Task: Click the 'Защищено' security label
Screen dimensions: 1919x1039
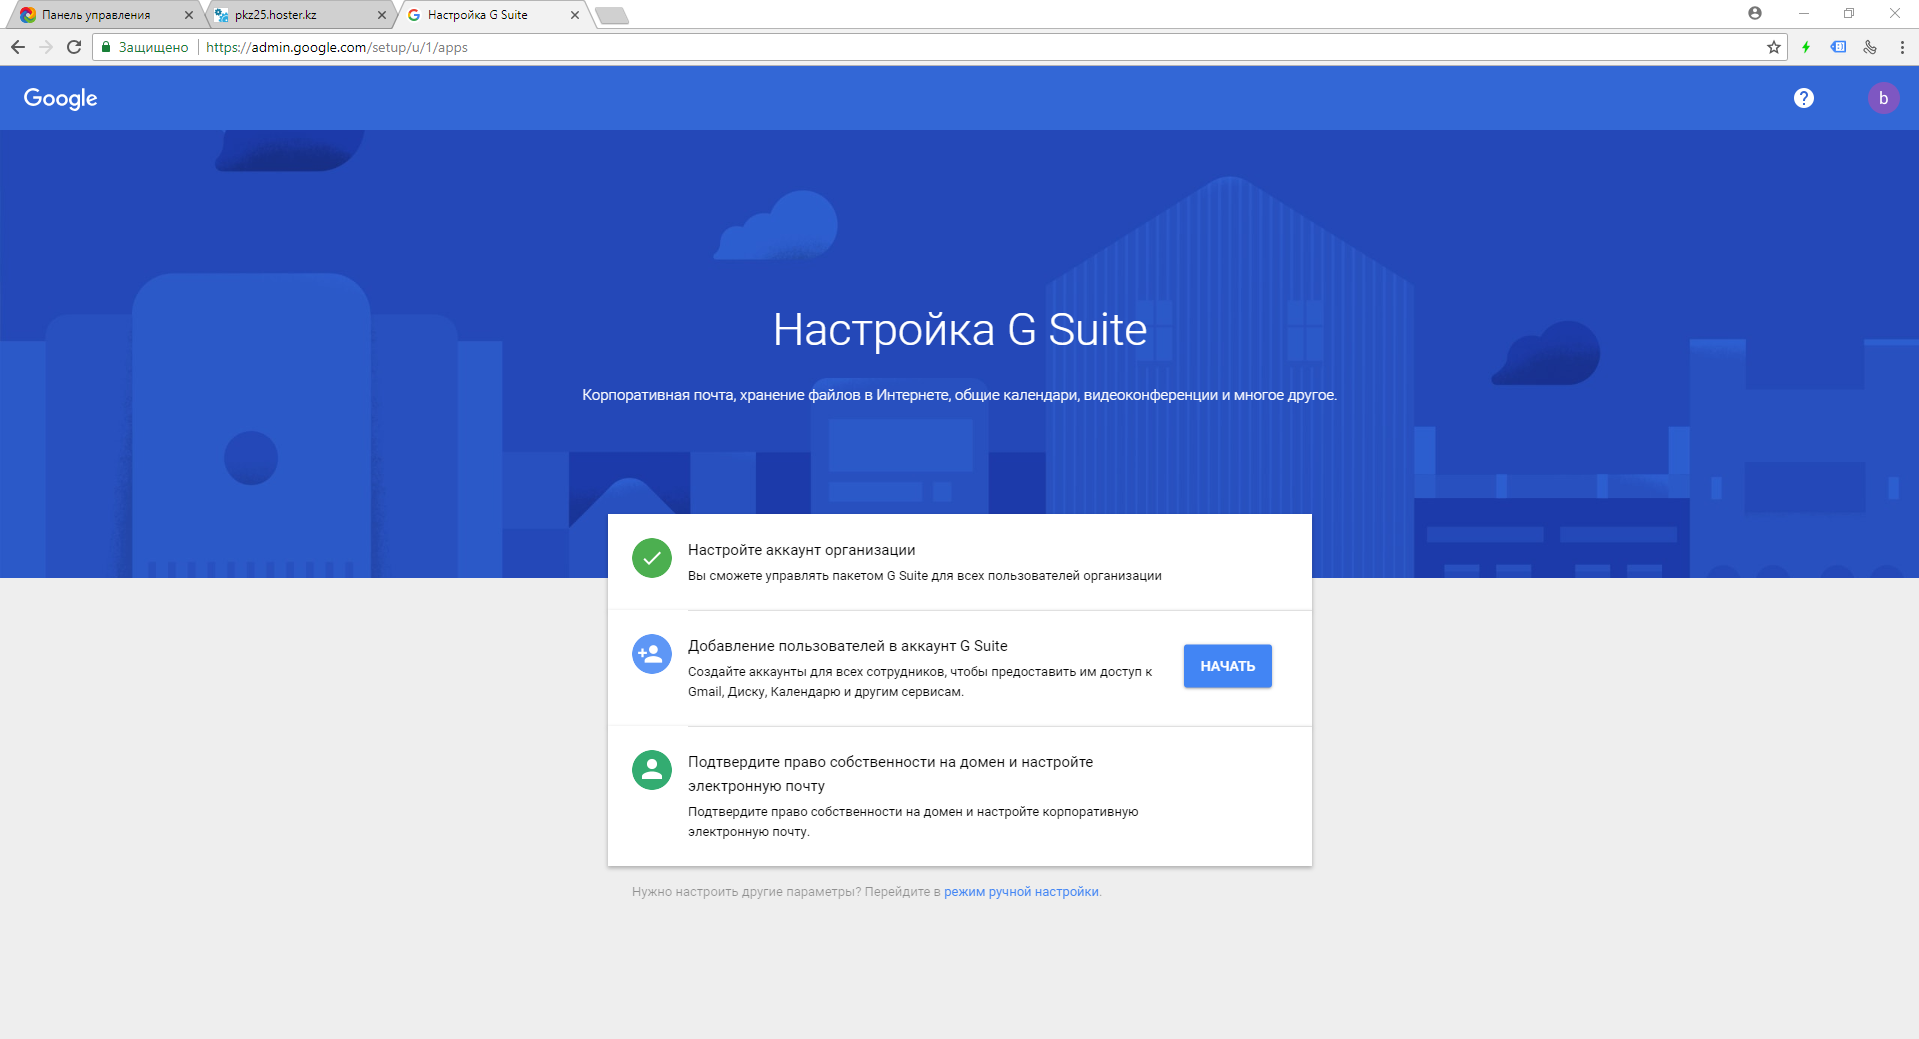Action: (153, 47)
